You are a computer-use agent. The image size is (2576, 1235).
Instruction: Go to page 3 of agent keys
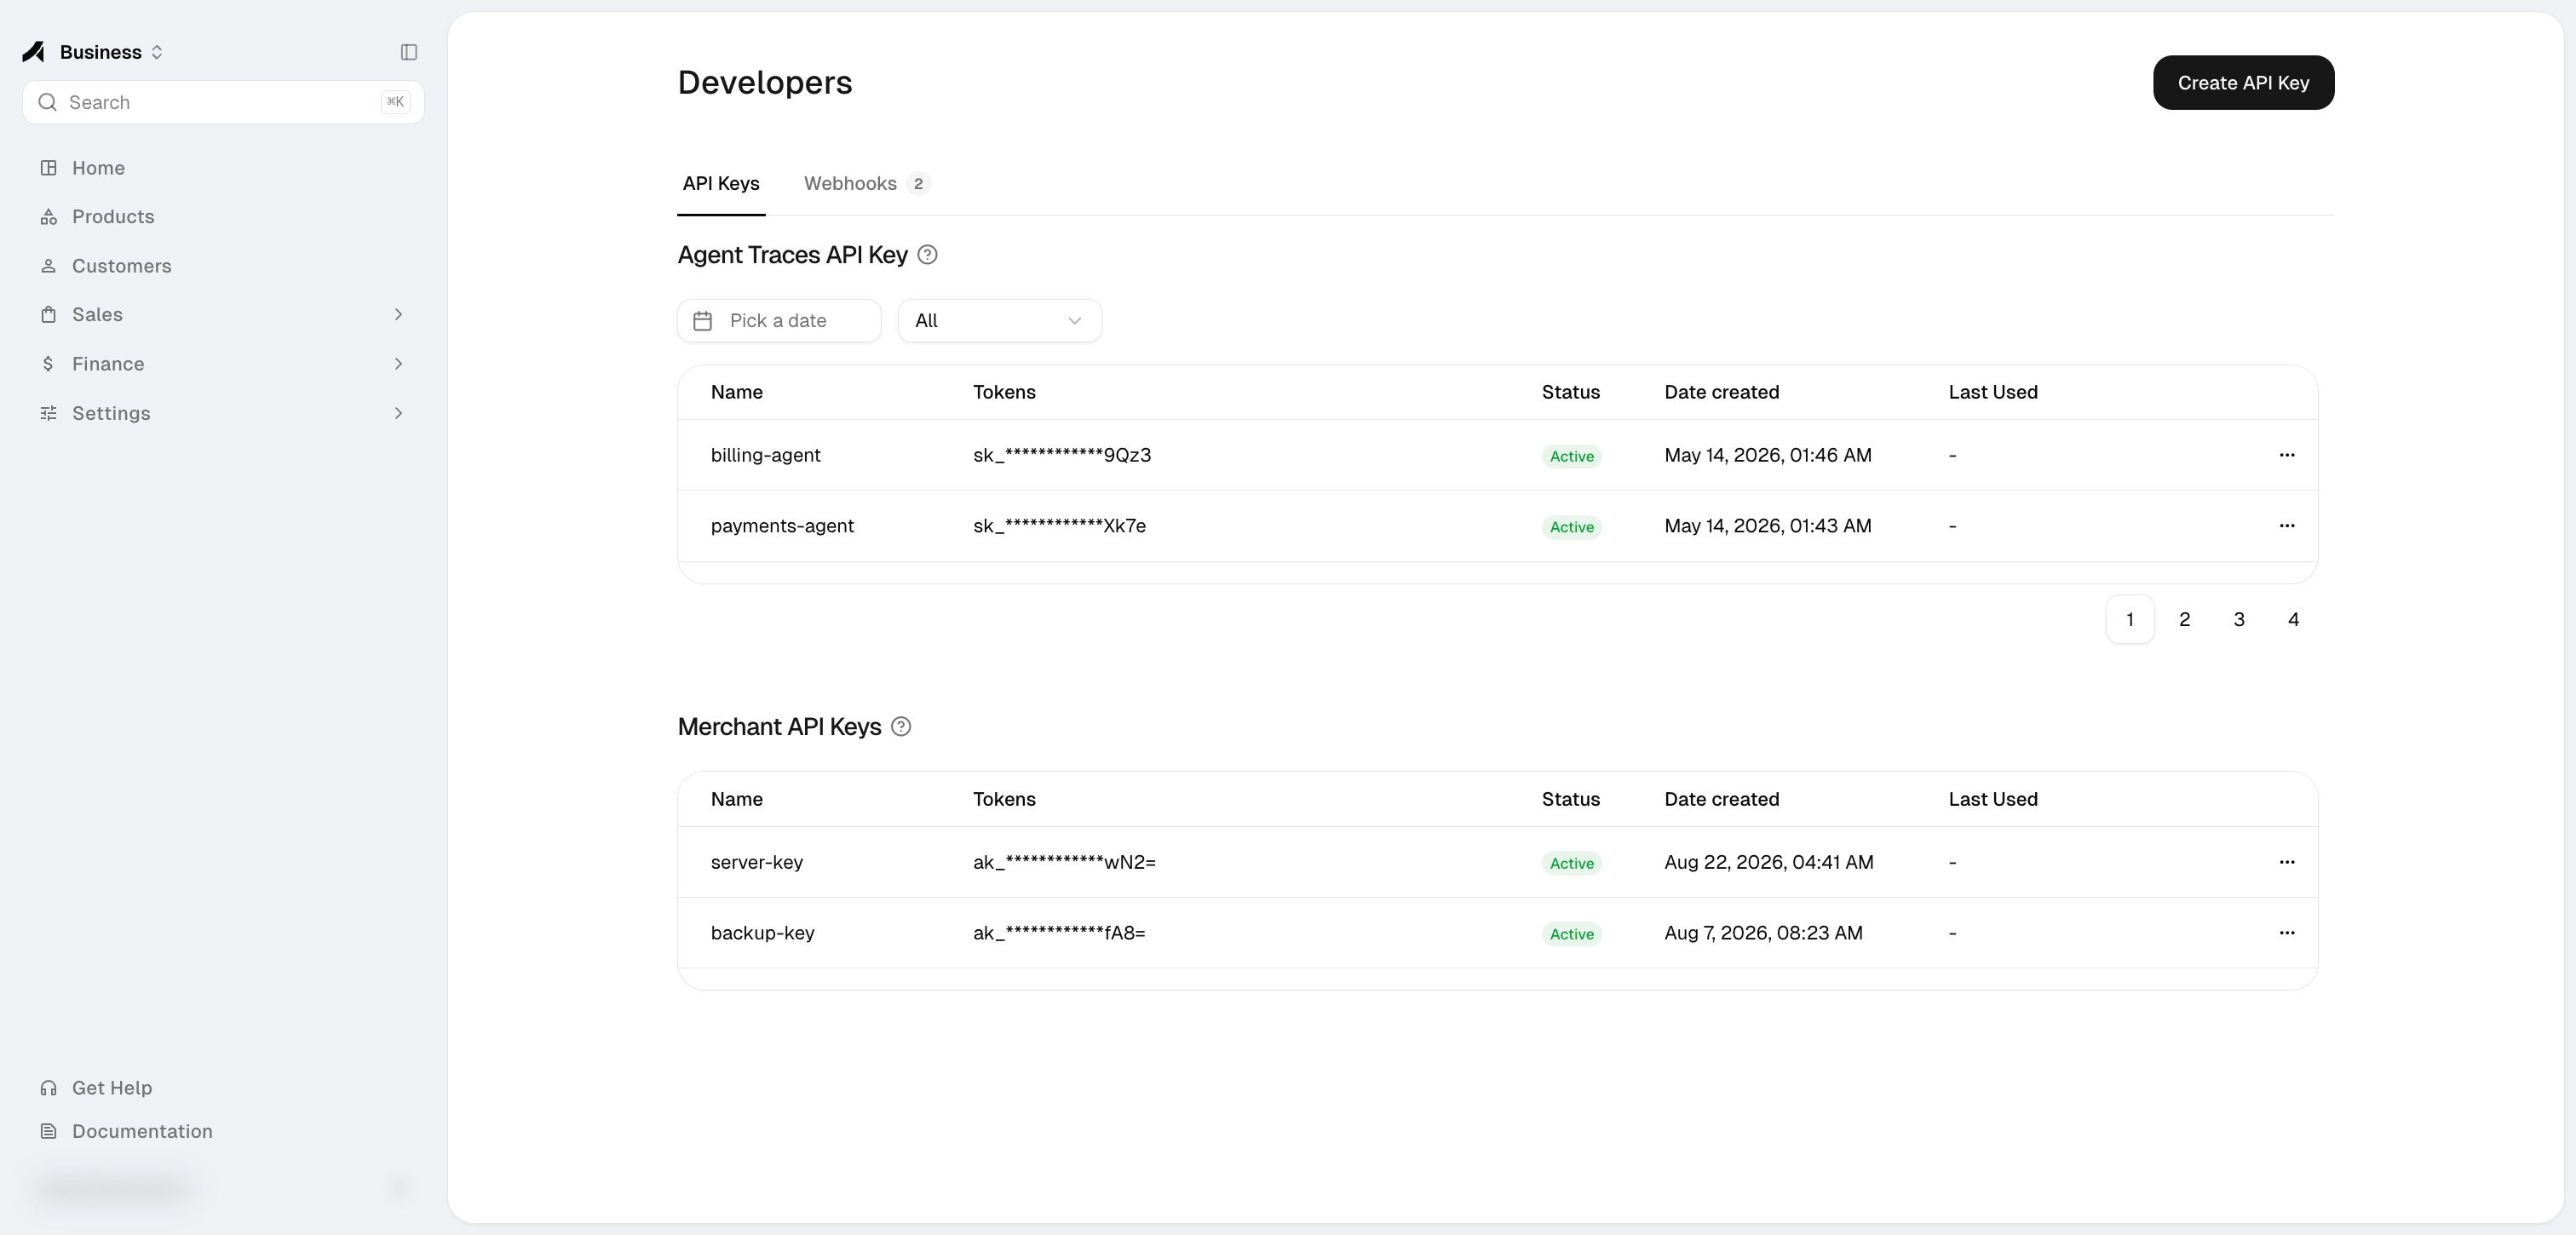point(2239,620)
